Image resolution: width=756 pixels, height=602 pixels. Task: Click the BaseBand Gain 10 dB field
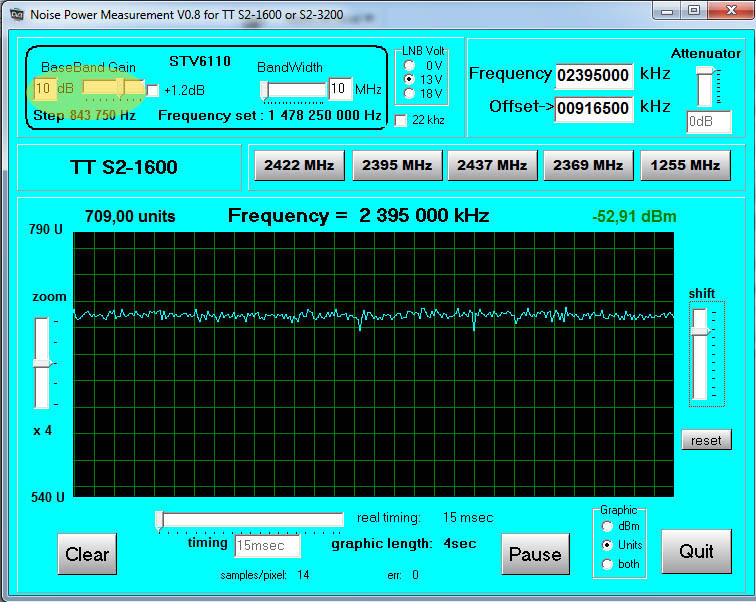click(45, 89)
